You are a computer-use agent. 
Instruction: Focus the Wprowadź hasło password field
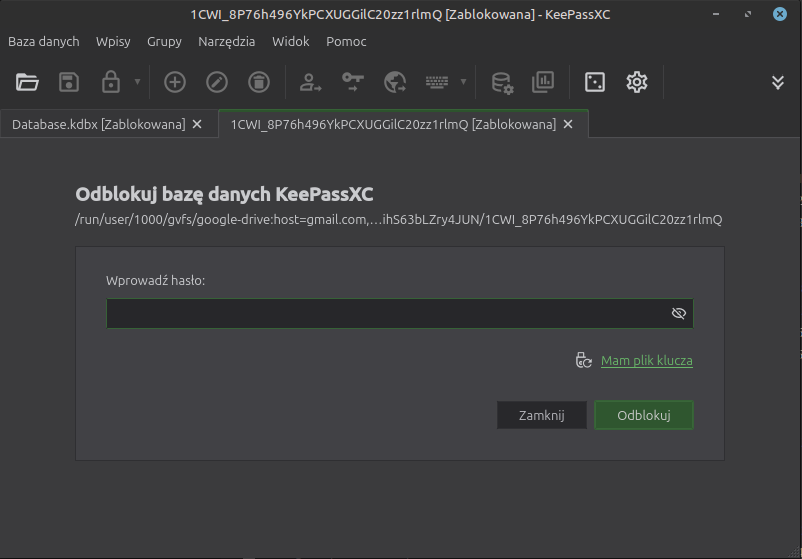point(385,314)
